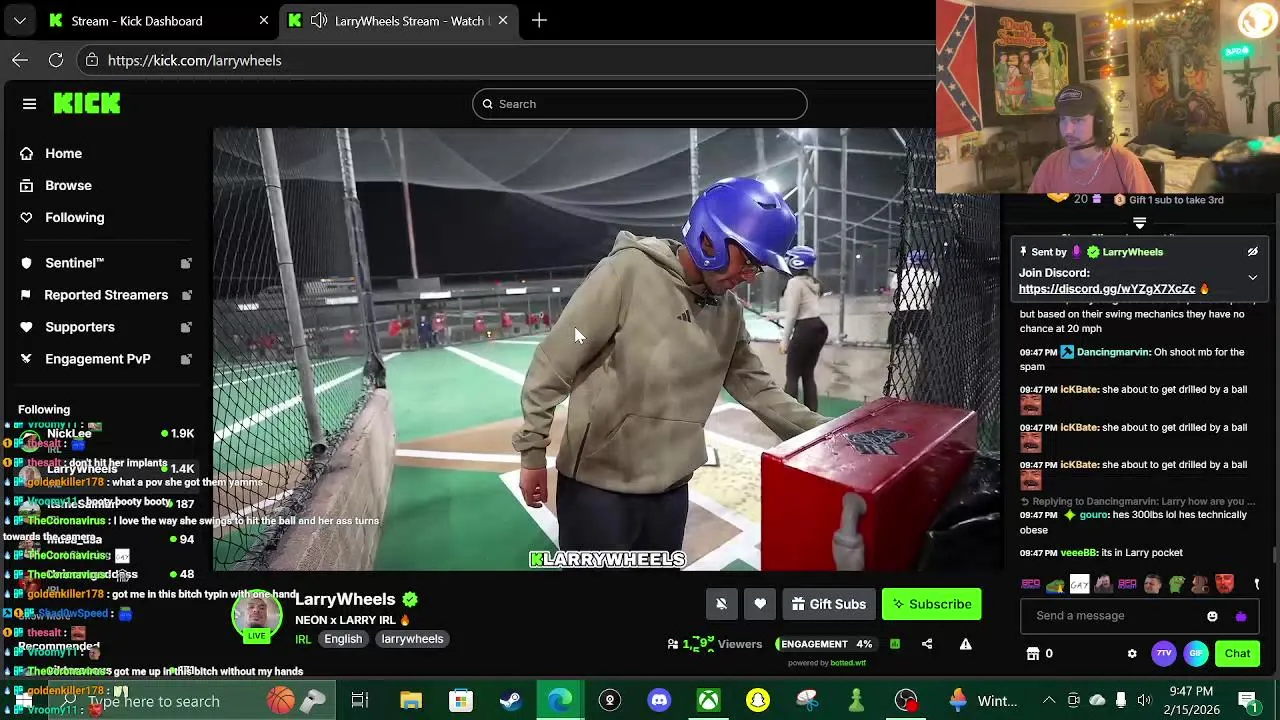The width and height of the screenshot is (1280, 720).
Task: Click the Kick logo
Action: 87,104
